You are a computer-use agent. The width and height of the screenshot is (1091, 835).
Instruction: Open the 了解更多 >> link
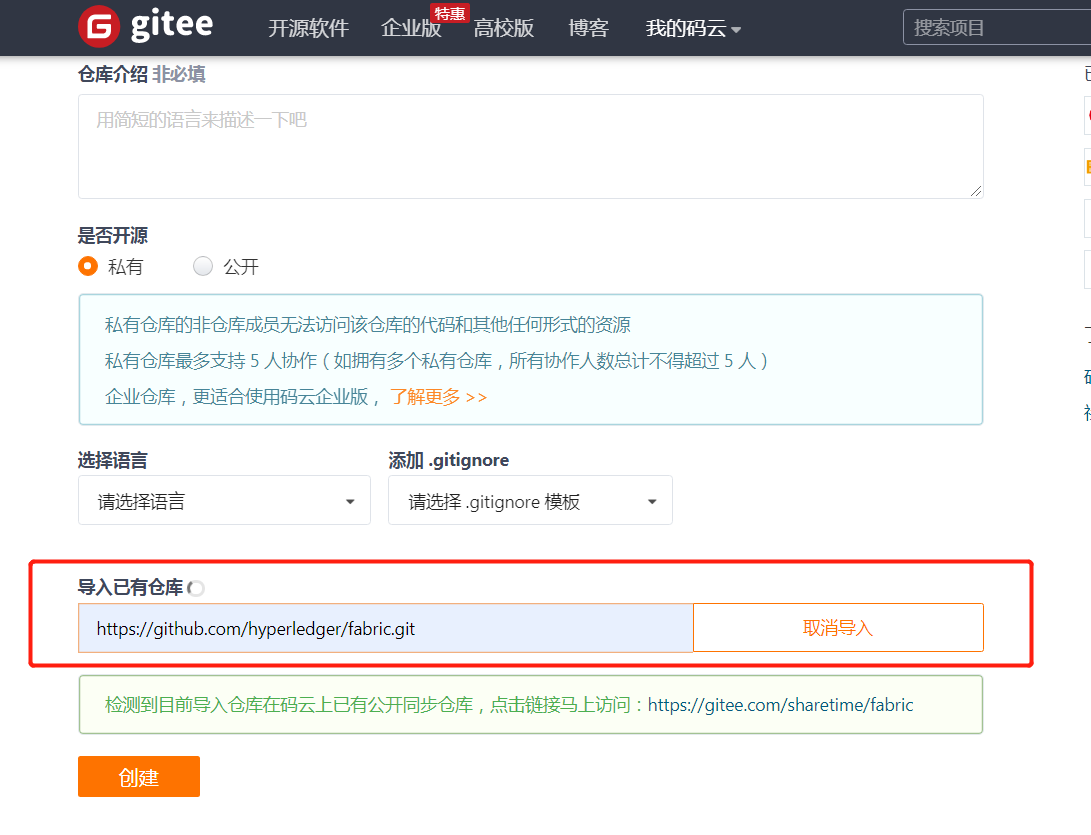coord(438,397)
